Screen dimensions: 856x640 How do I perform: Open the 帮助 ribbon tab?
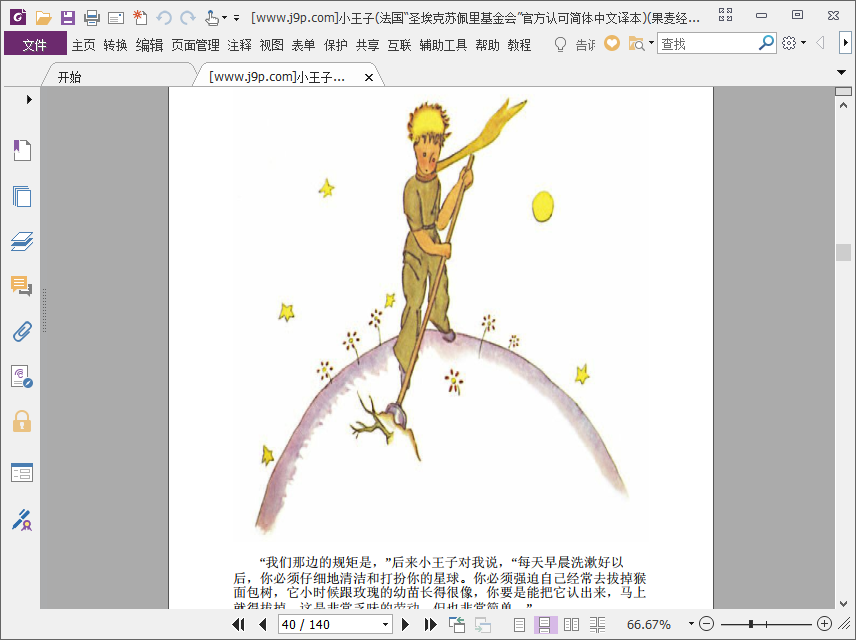click(x=487, y=45)
